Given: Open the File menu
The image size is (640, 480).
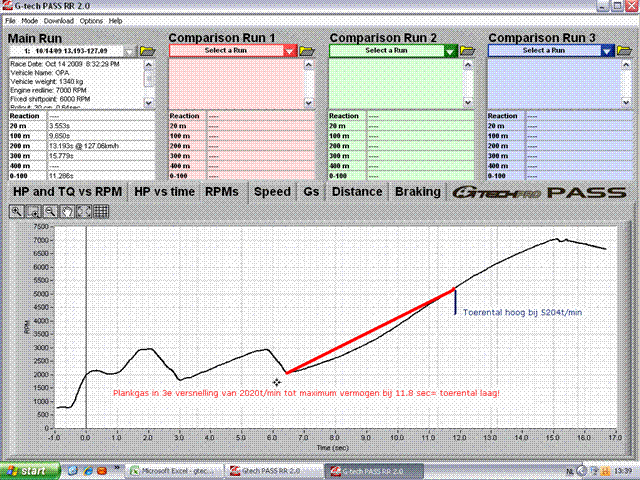Looking at the screenshot, I should [x=10, y=21].
